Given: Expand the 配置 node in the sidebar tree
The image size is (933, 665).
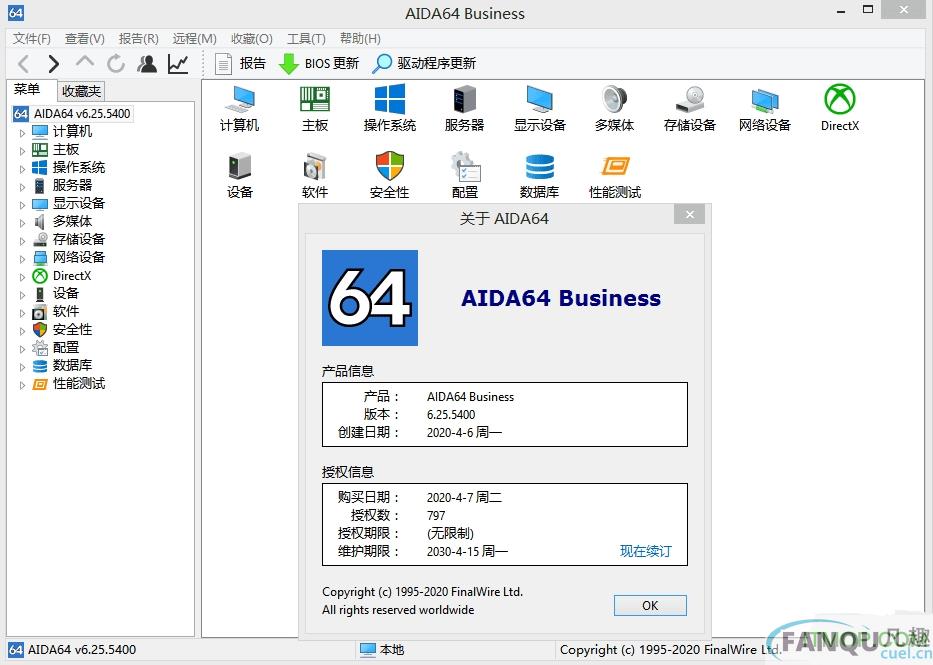Looking at the screenshot, I should (23, 349).
